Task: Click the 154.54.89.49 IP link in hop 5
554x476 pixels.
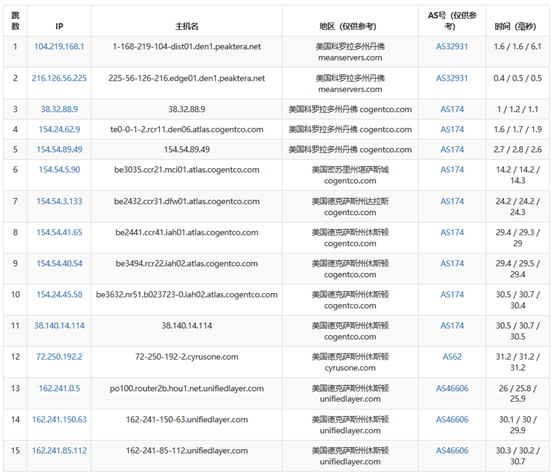Action: coord(59,149)
